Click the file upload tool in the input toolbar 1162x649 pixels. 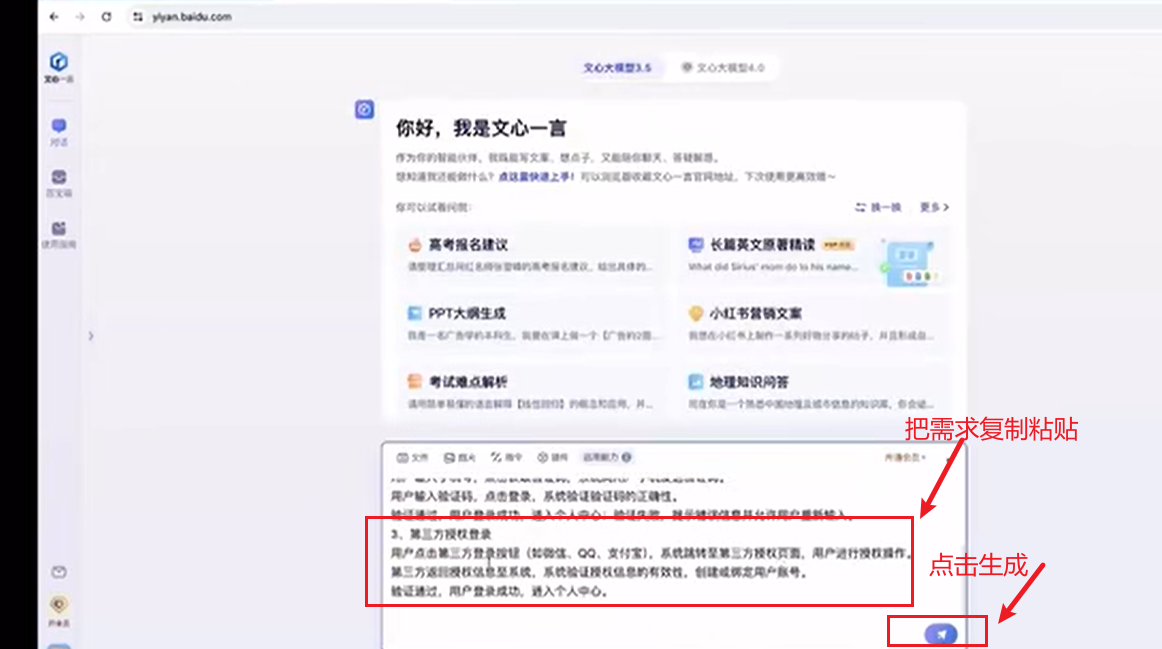412,457
